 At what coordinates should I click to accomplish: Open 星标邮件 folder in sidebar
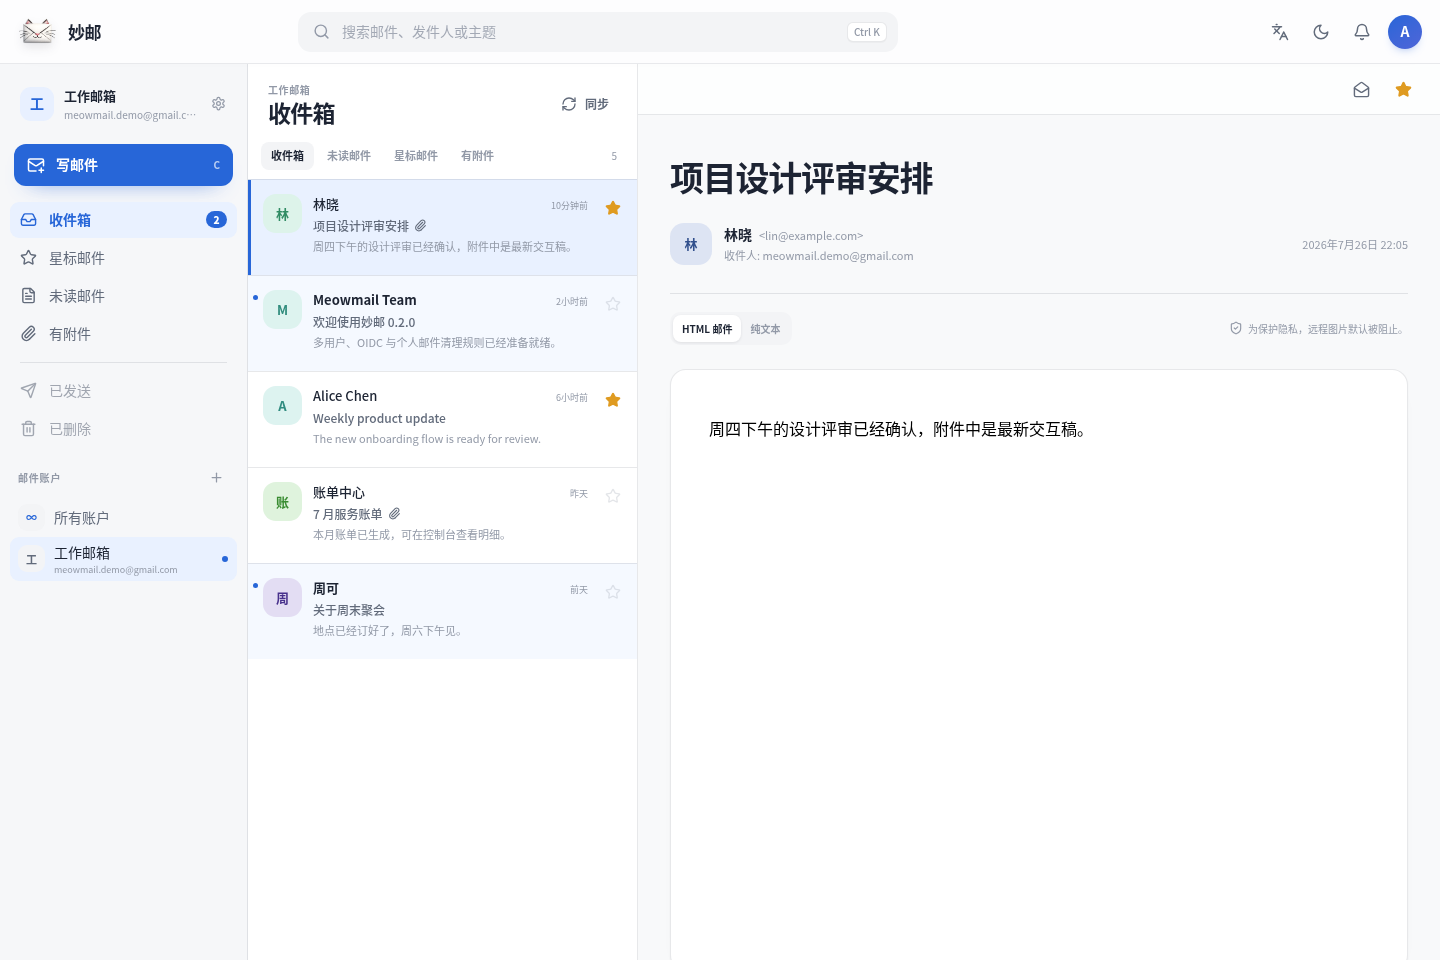[x=123, y=258]
